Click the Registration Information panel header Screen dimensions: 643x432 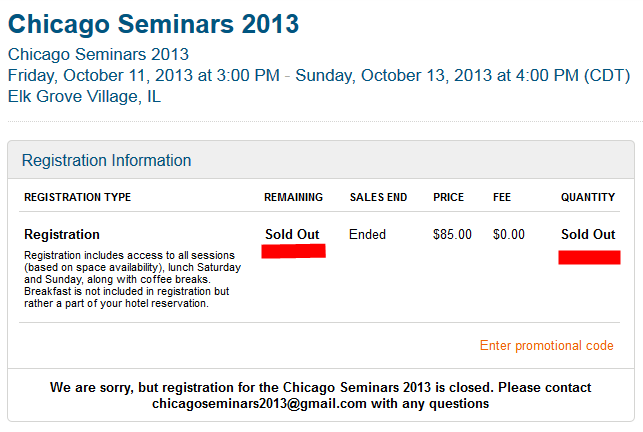click(107, 160)
